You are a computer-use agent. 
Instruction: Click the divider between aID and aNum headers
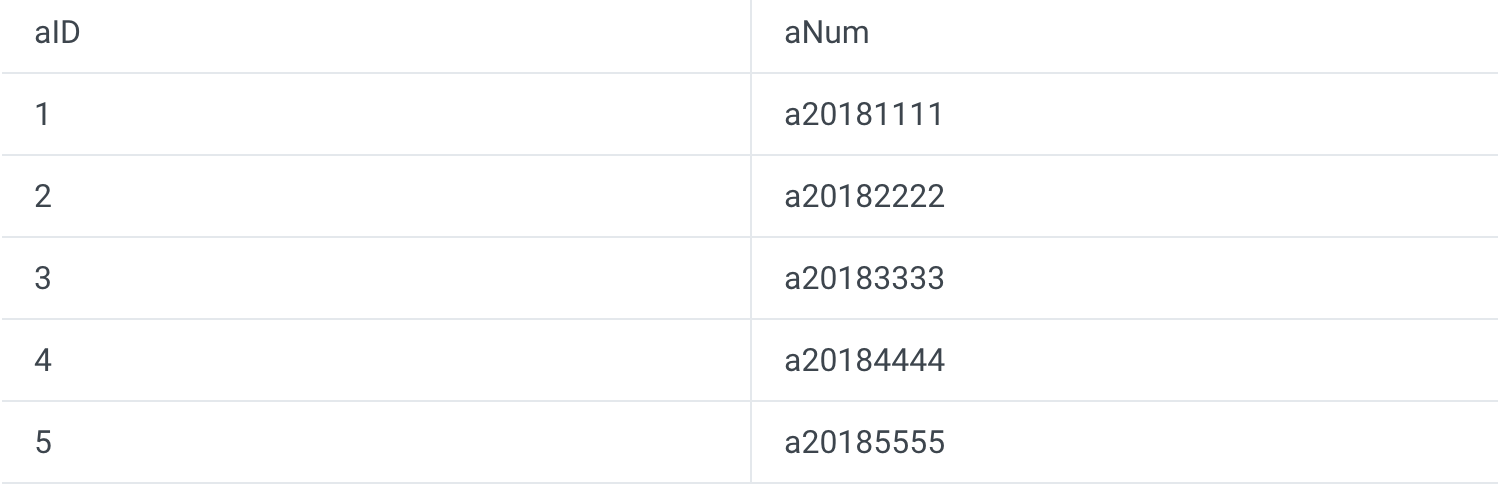point(751,35)
